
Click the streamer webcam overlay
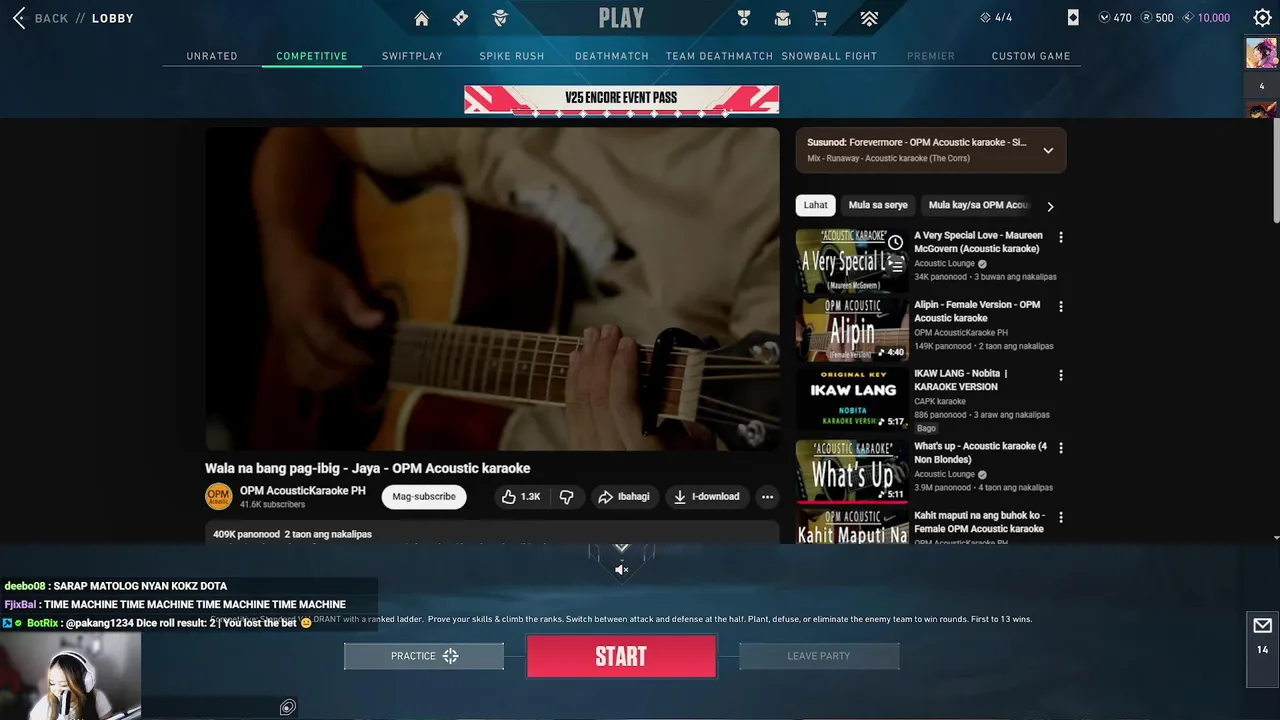[x=70, y=675]
